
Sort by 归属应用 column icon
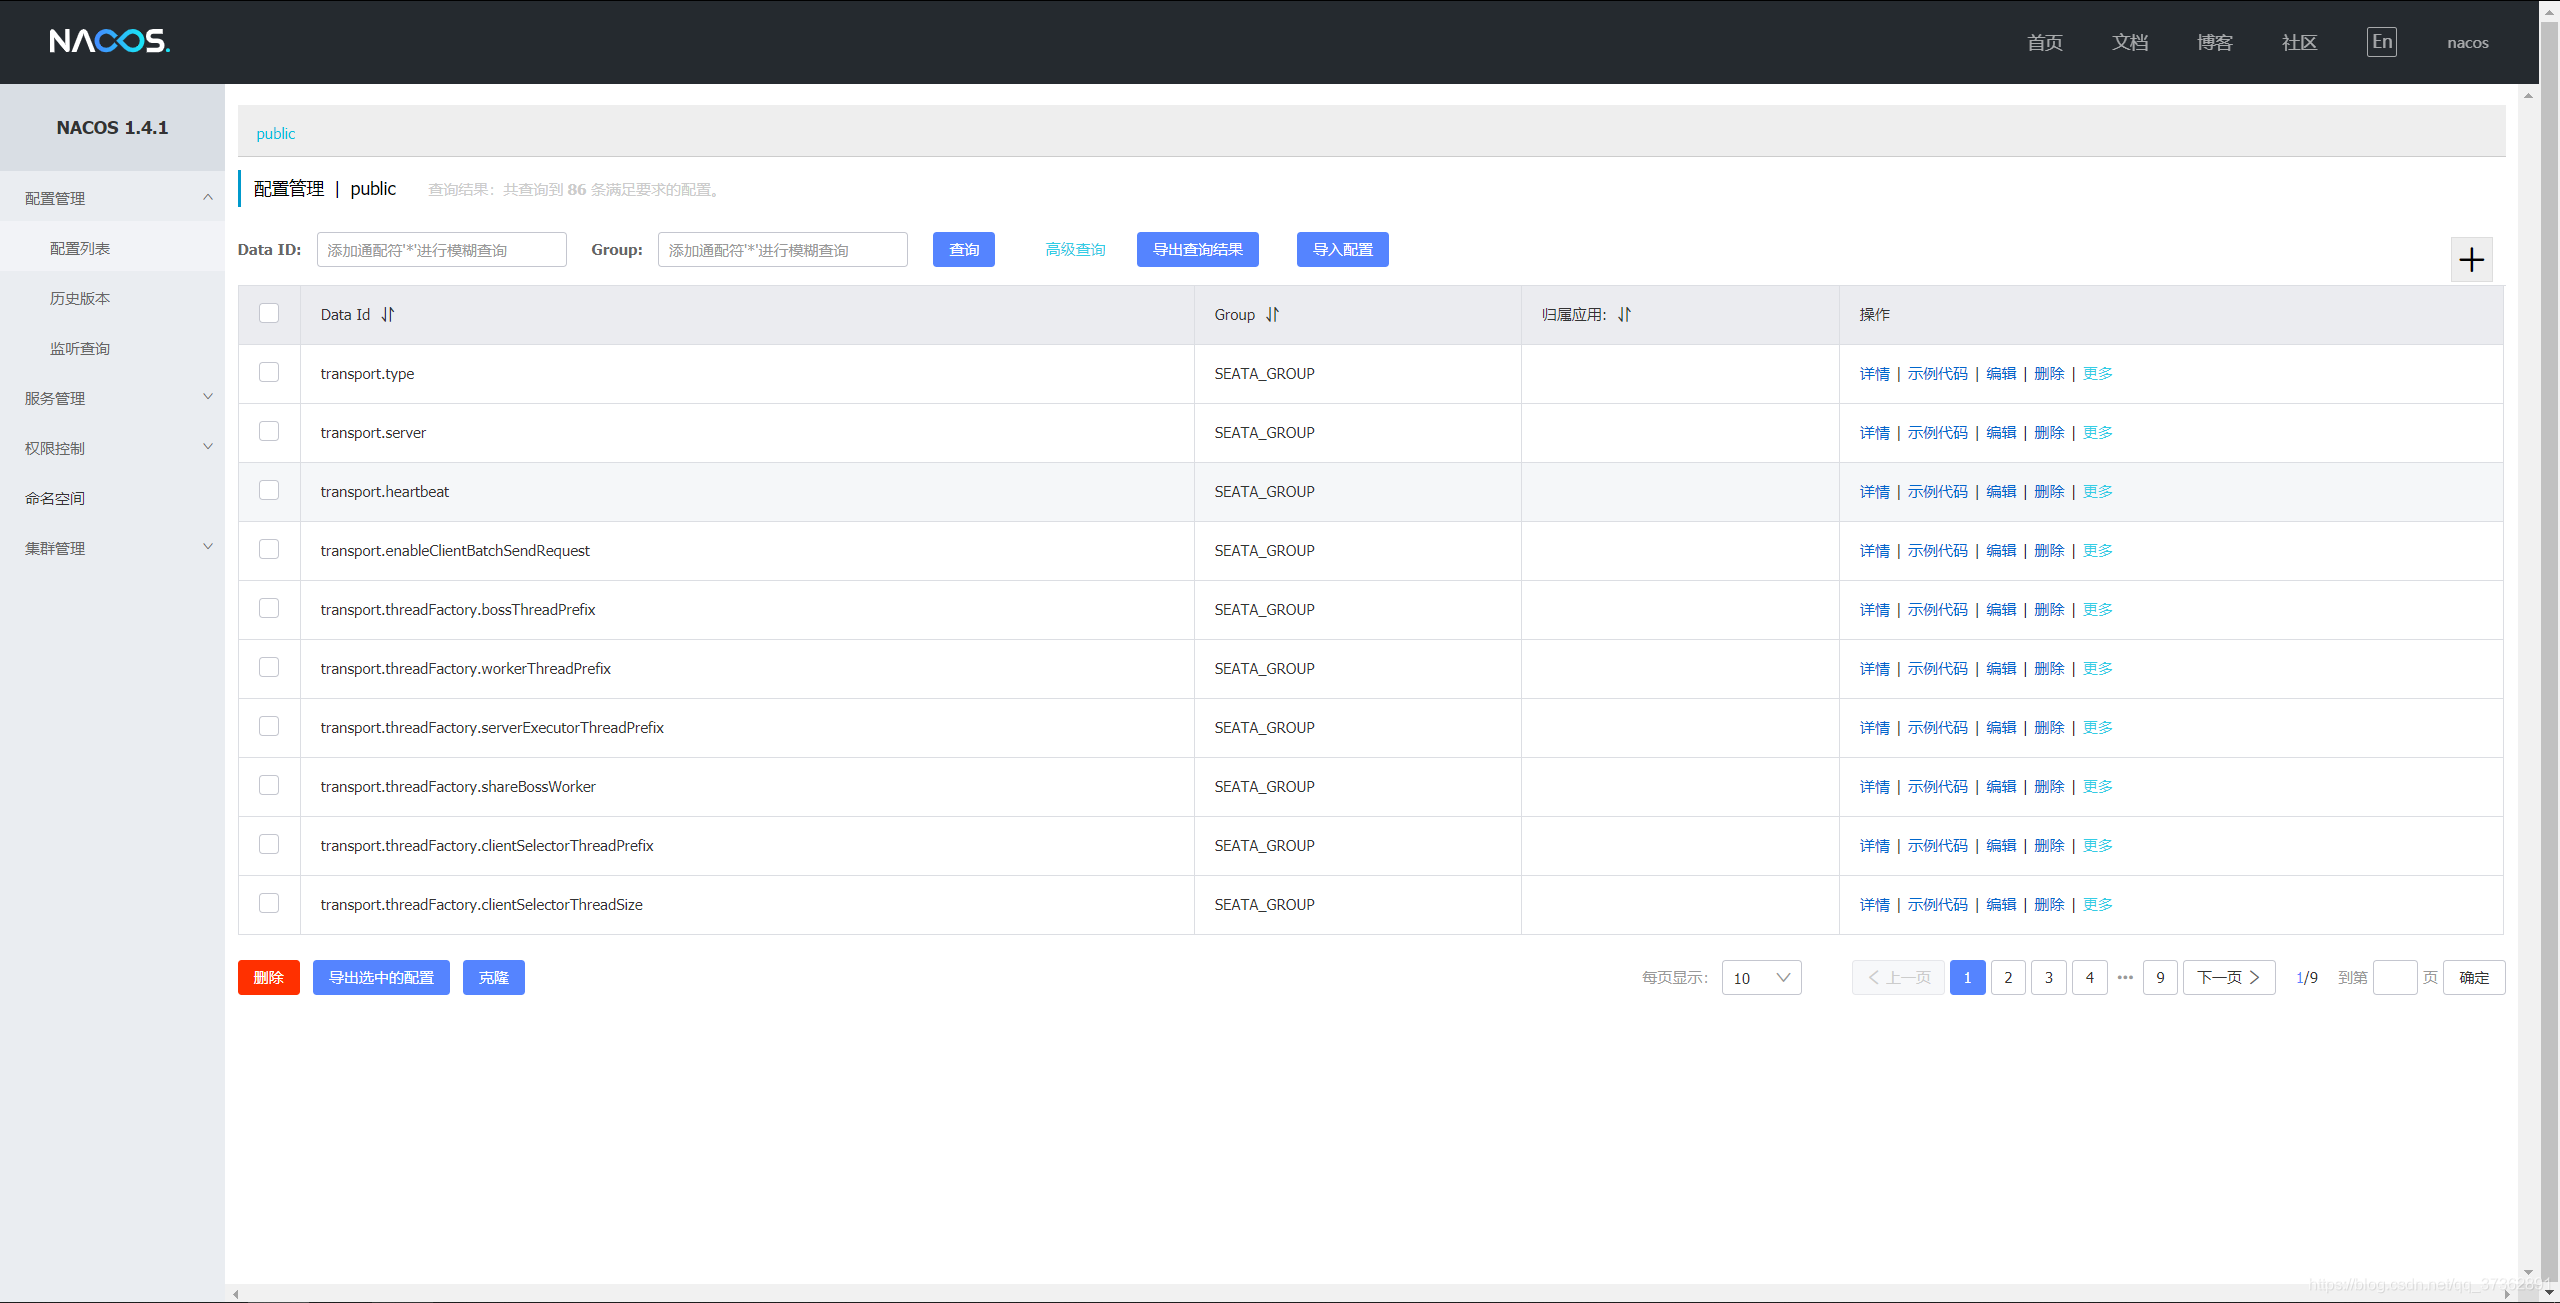click(1624, 314)
